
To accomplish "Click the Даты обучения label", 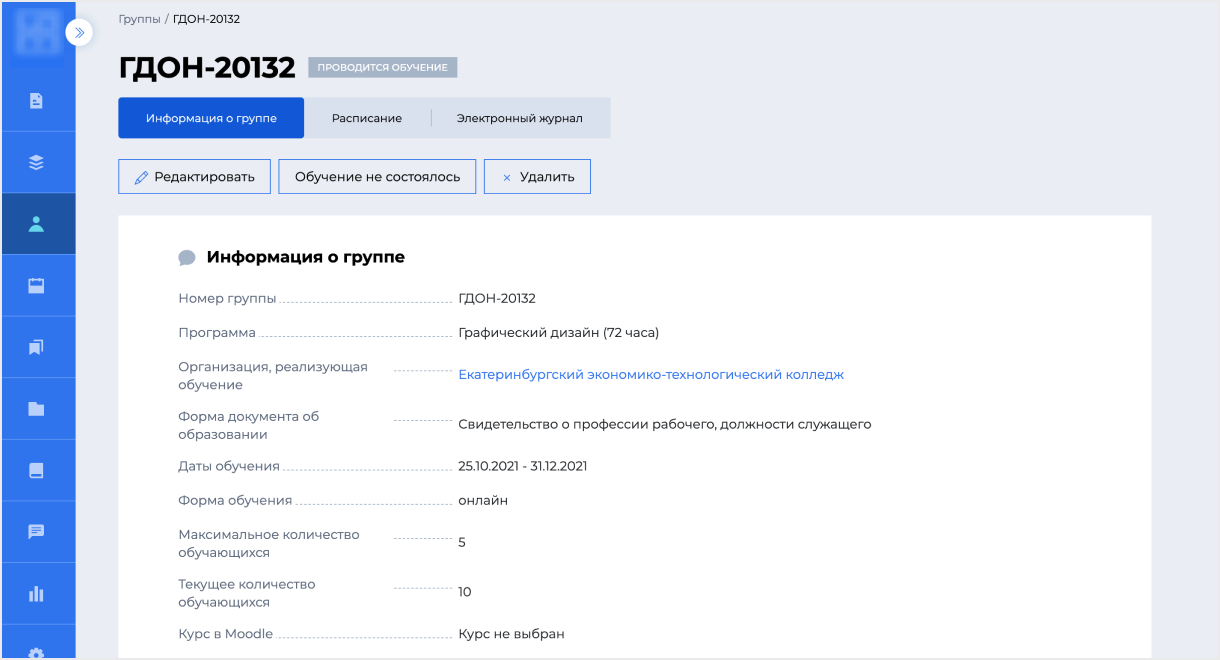I will click(x=229, y=466).
